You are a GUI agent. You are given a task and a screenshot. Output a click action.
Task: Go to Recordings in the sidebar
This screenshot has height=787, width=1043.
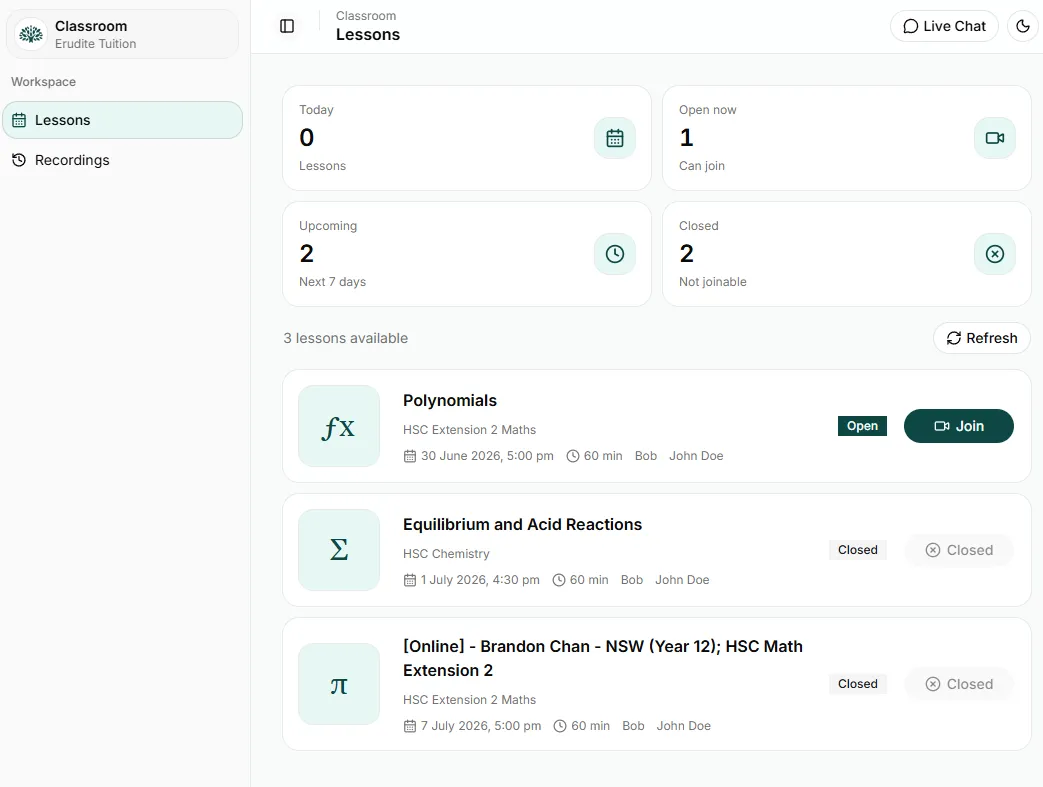pos(122,160)
